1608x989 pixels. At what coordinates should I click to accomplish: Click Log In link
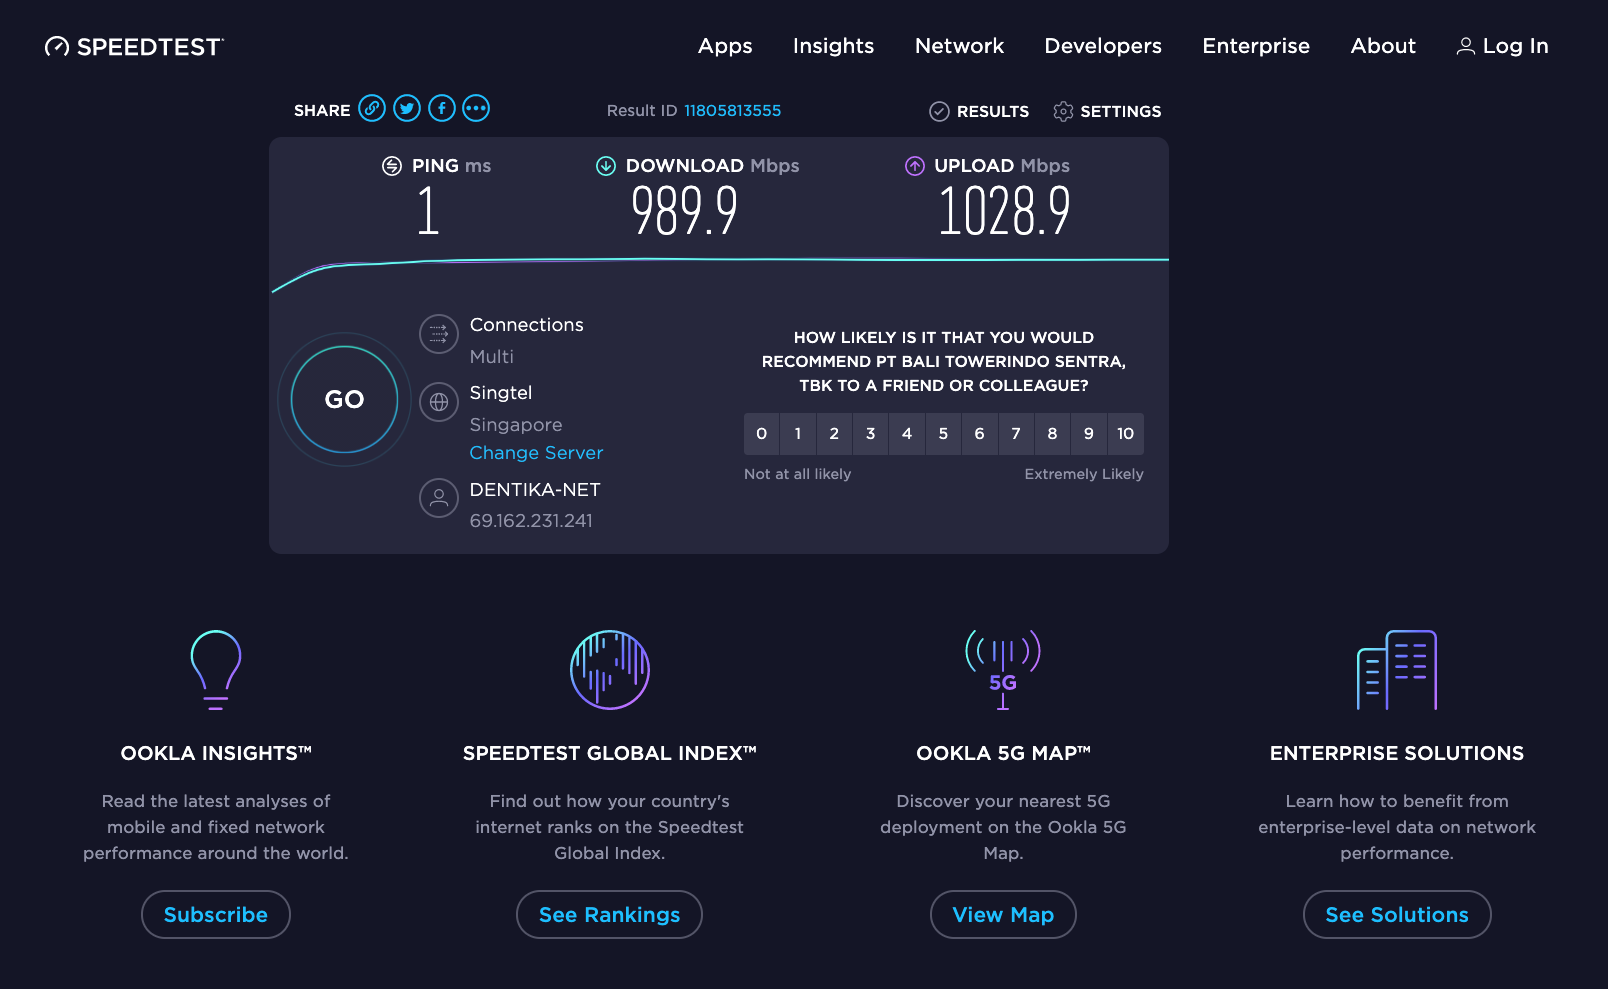[x=1503, y=46]
